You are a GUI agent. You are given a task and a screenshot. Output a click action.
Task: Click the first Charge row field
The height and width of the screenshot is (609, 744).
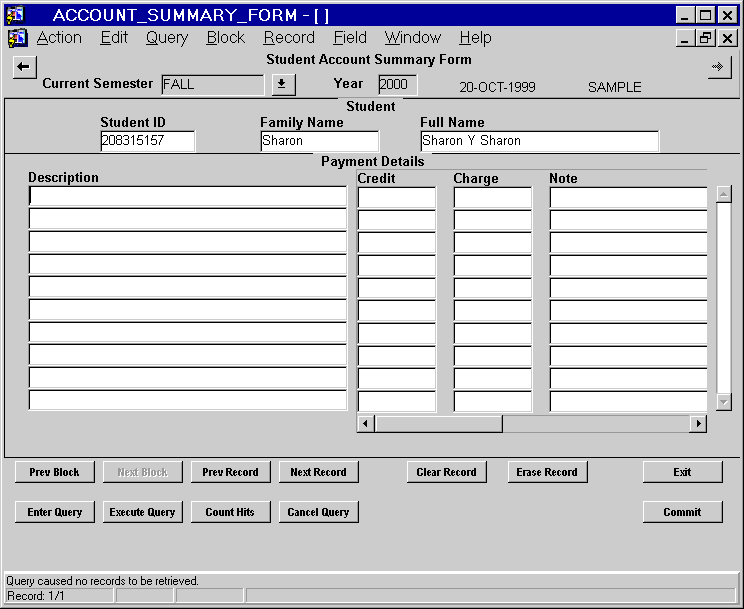click(493, 197)
